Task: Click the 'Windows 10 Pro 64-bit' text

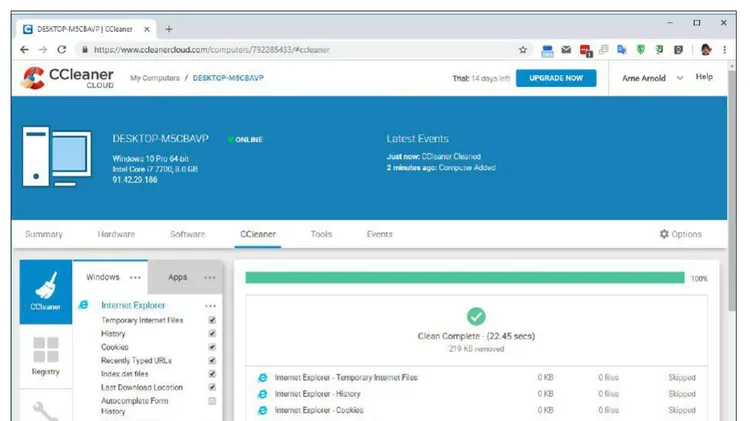Action: pos(151,158)
